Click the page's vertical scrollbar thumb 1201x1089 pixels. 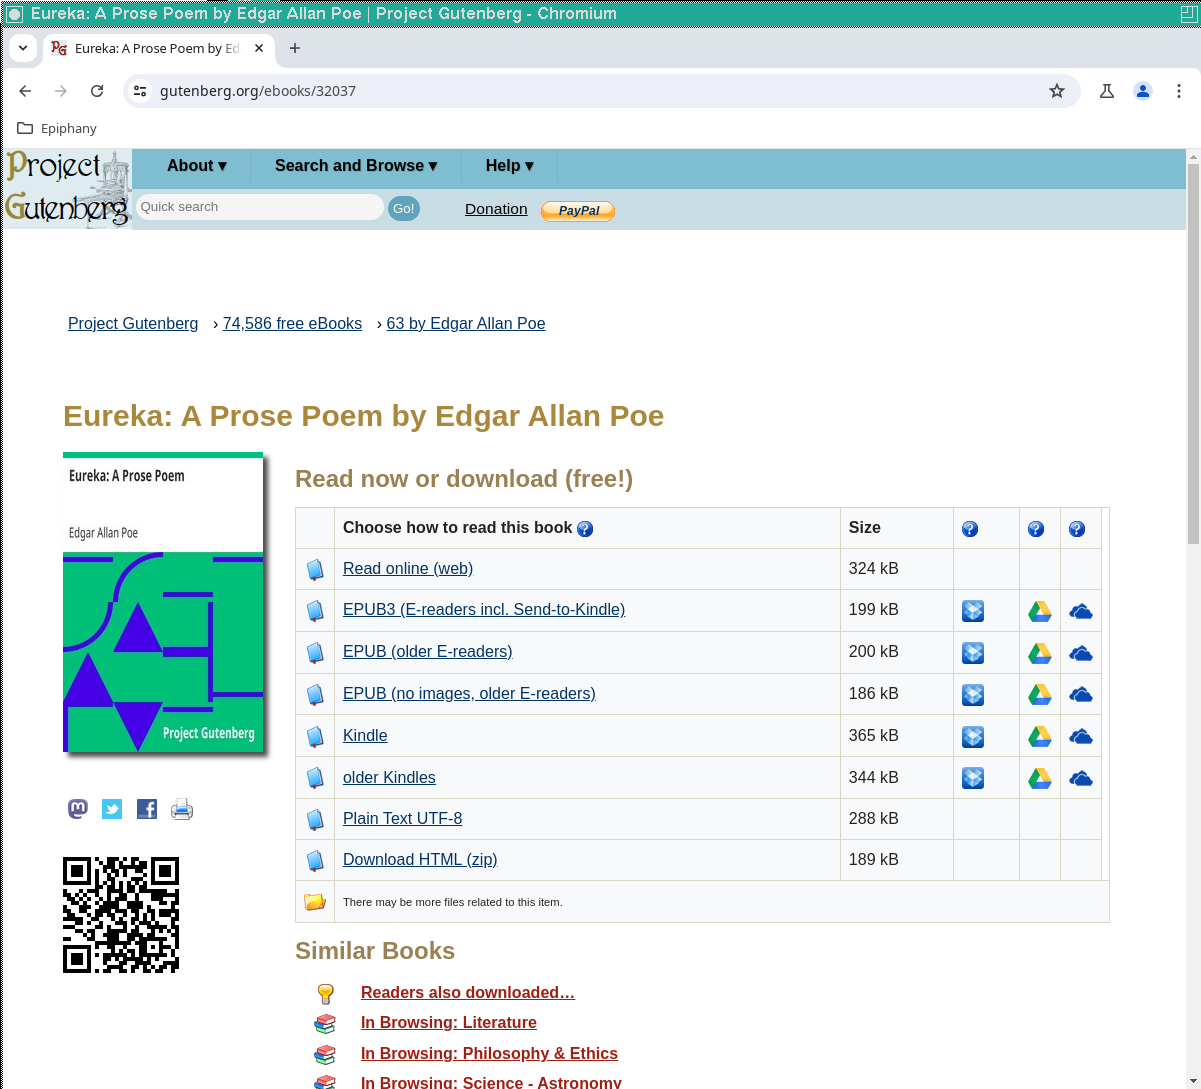coord(1193,354)
